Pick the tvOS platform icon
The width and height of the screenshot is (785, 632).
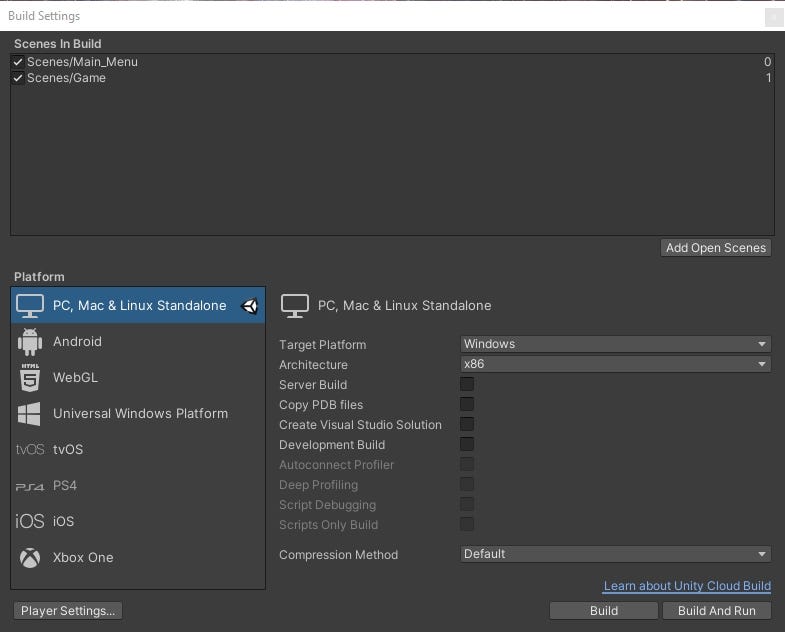point(30,450)
